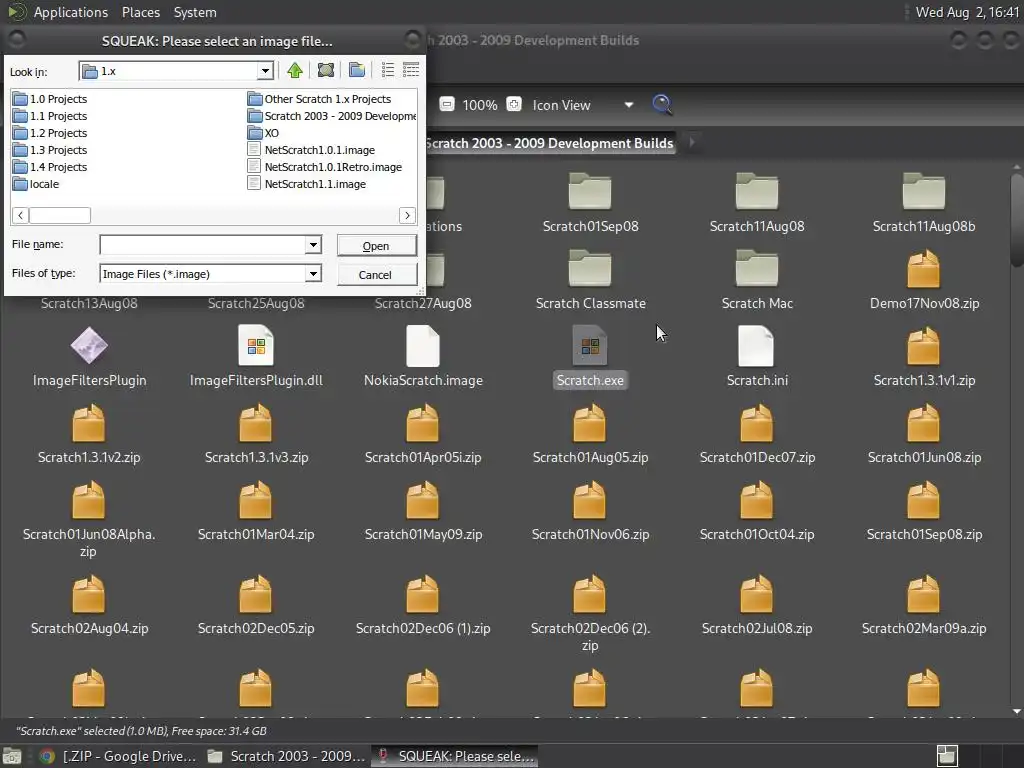Select the 1.4 Projects folder
1024x768 pixels.
point(50,167)
